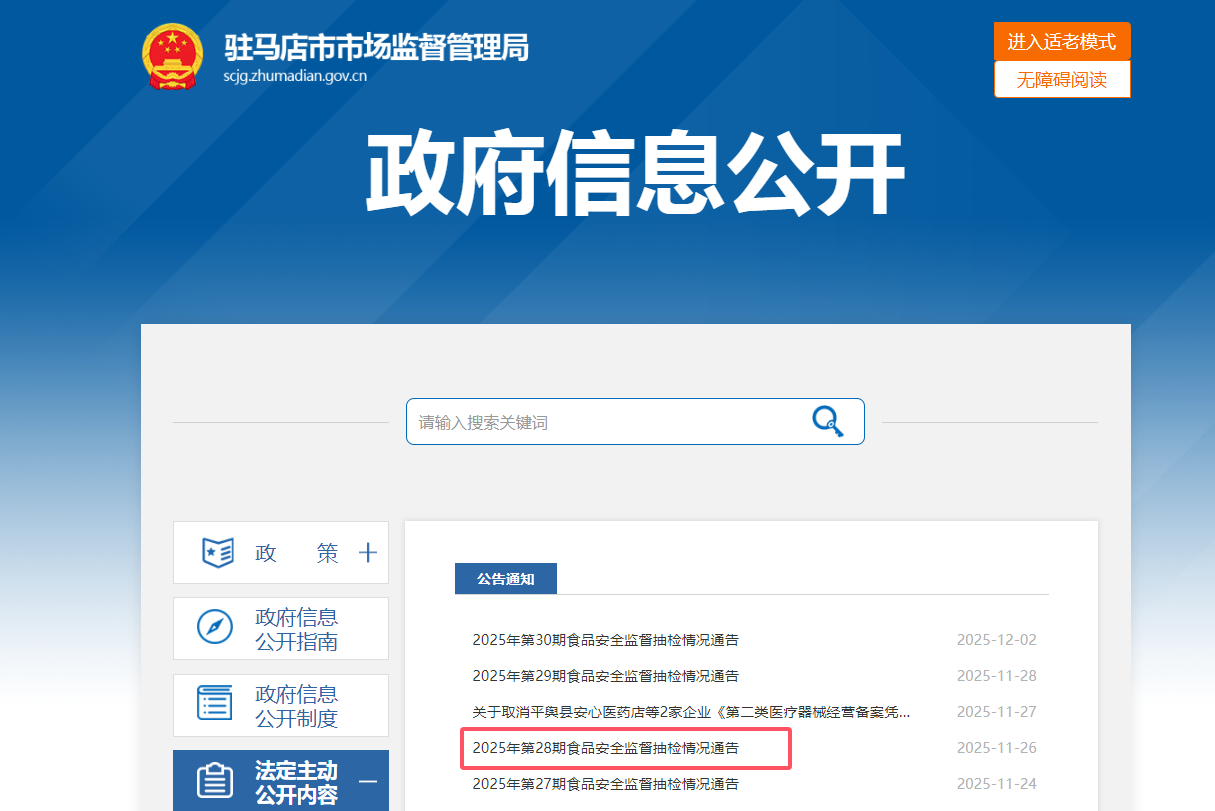The width and height of the screenshot is (1215, 811).
Task: Open the 平舆县安心医药店 cancellation notice
Action: coord(690,712)
